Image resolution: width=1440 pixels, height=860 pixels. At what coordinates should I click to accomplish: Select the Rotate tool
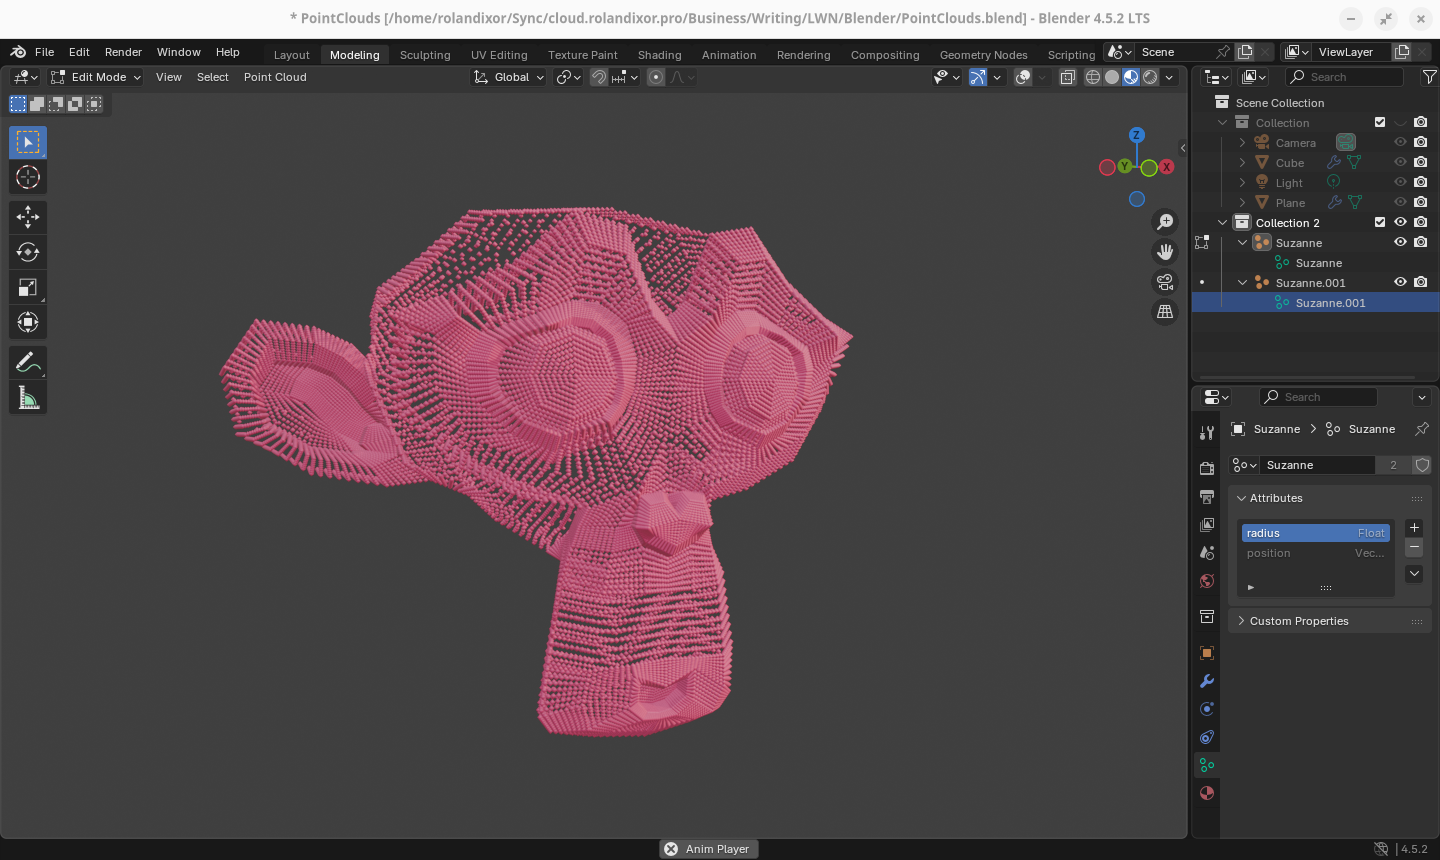click(x=28, y=252)
